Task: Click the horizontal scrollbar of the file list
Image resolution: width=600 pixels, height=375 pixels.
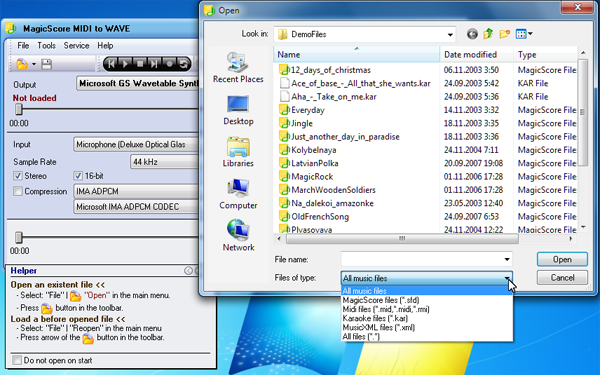Action: (x=402, y=239)
